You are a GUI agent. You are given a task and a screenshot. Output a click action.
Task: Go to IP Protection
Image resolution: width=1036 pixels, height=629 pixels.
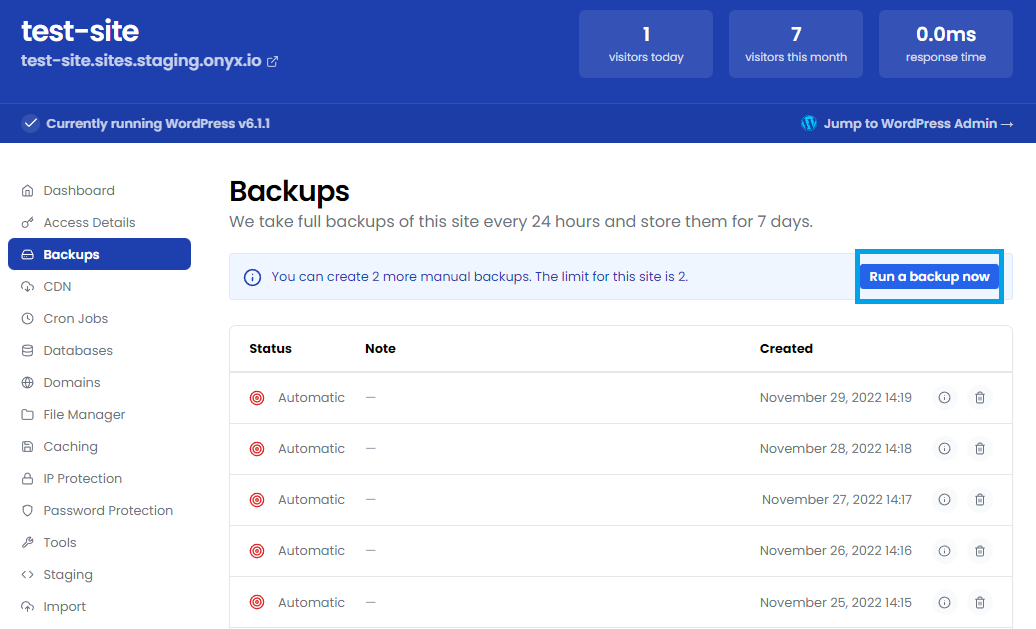coord(99,478)
